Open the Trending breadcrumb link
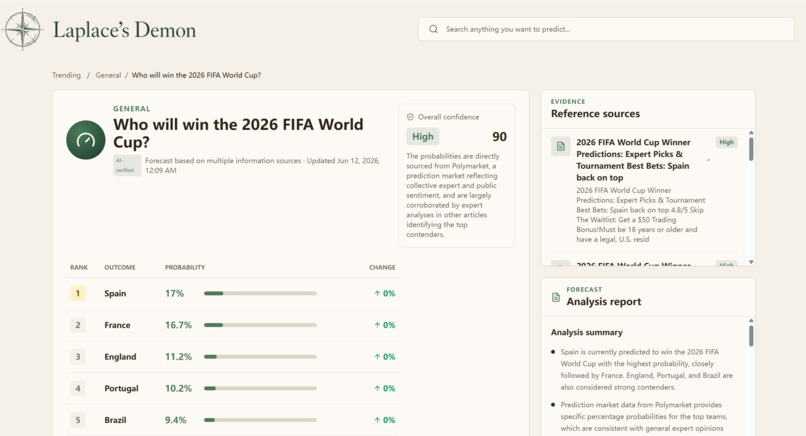 coord(66,75)
